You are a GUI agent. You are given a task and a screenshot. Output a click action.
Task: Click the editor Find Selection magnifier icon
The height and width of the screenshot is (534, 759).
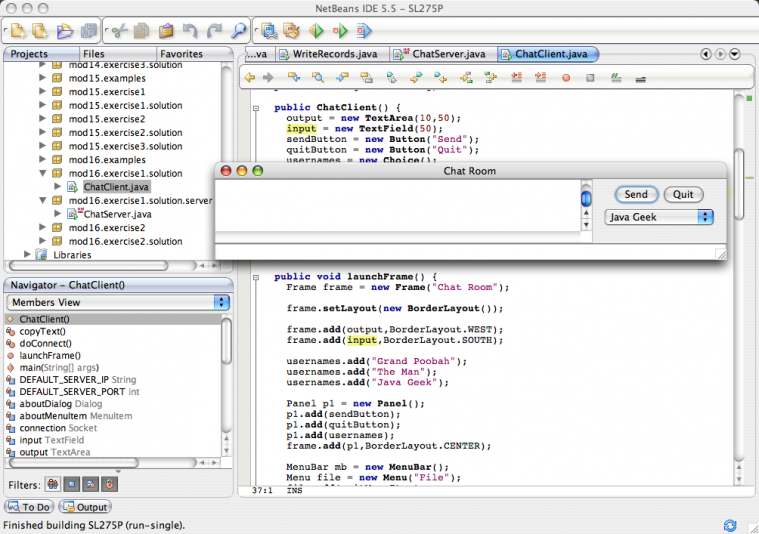pyautogui.click(x=318, y=77)
